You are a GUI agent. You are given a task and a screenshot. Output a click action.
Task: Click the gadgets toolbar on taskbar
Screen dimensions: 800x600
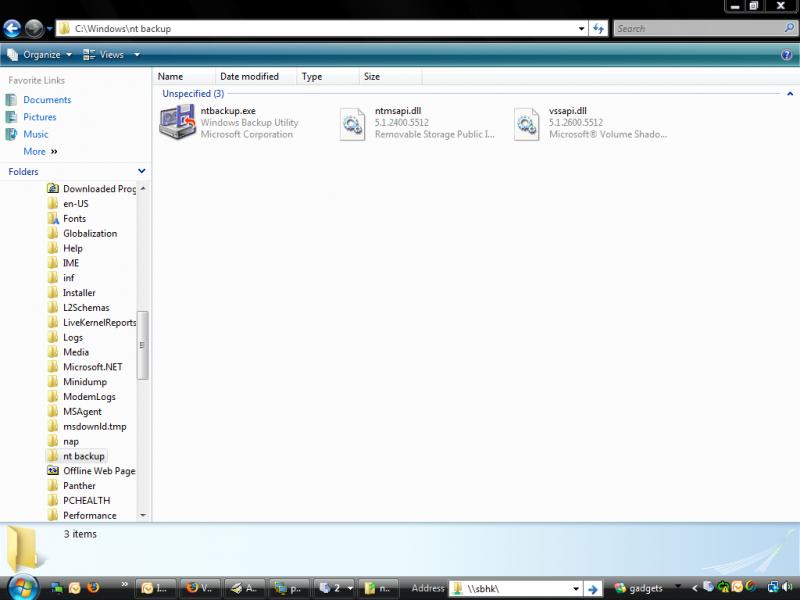tap(639, 588)
